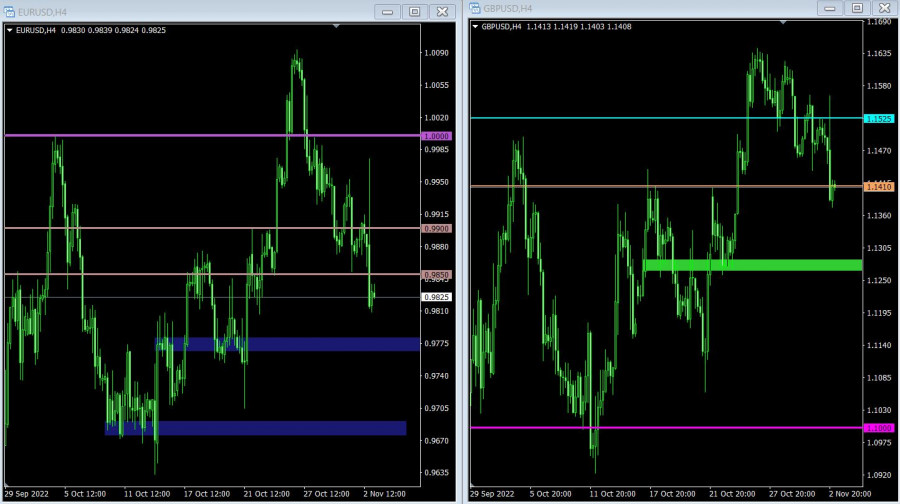Screen dimensions: 900x504
Task: Click the 1.1580 value on GBPUSD price scale
Action: [879, 86]
